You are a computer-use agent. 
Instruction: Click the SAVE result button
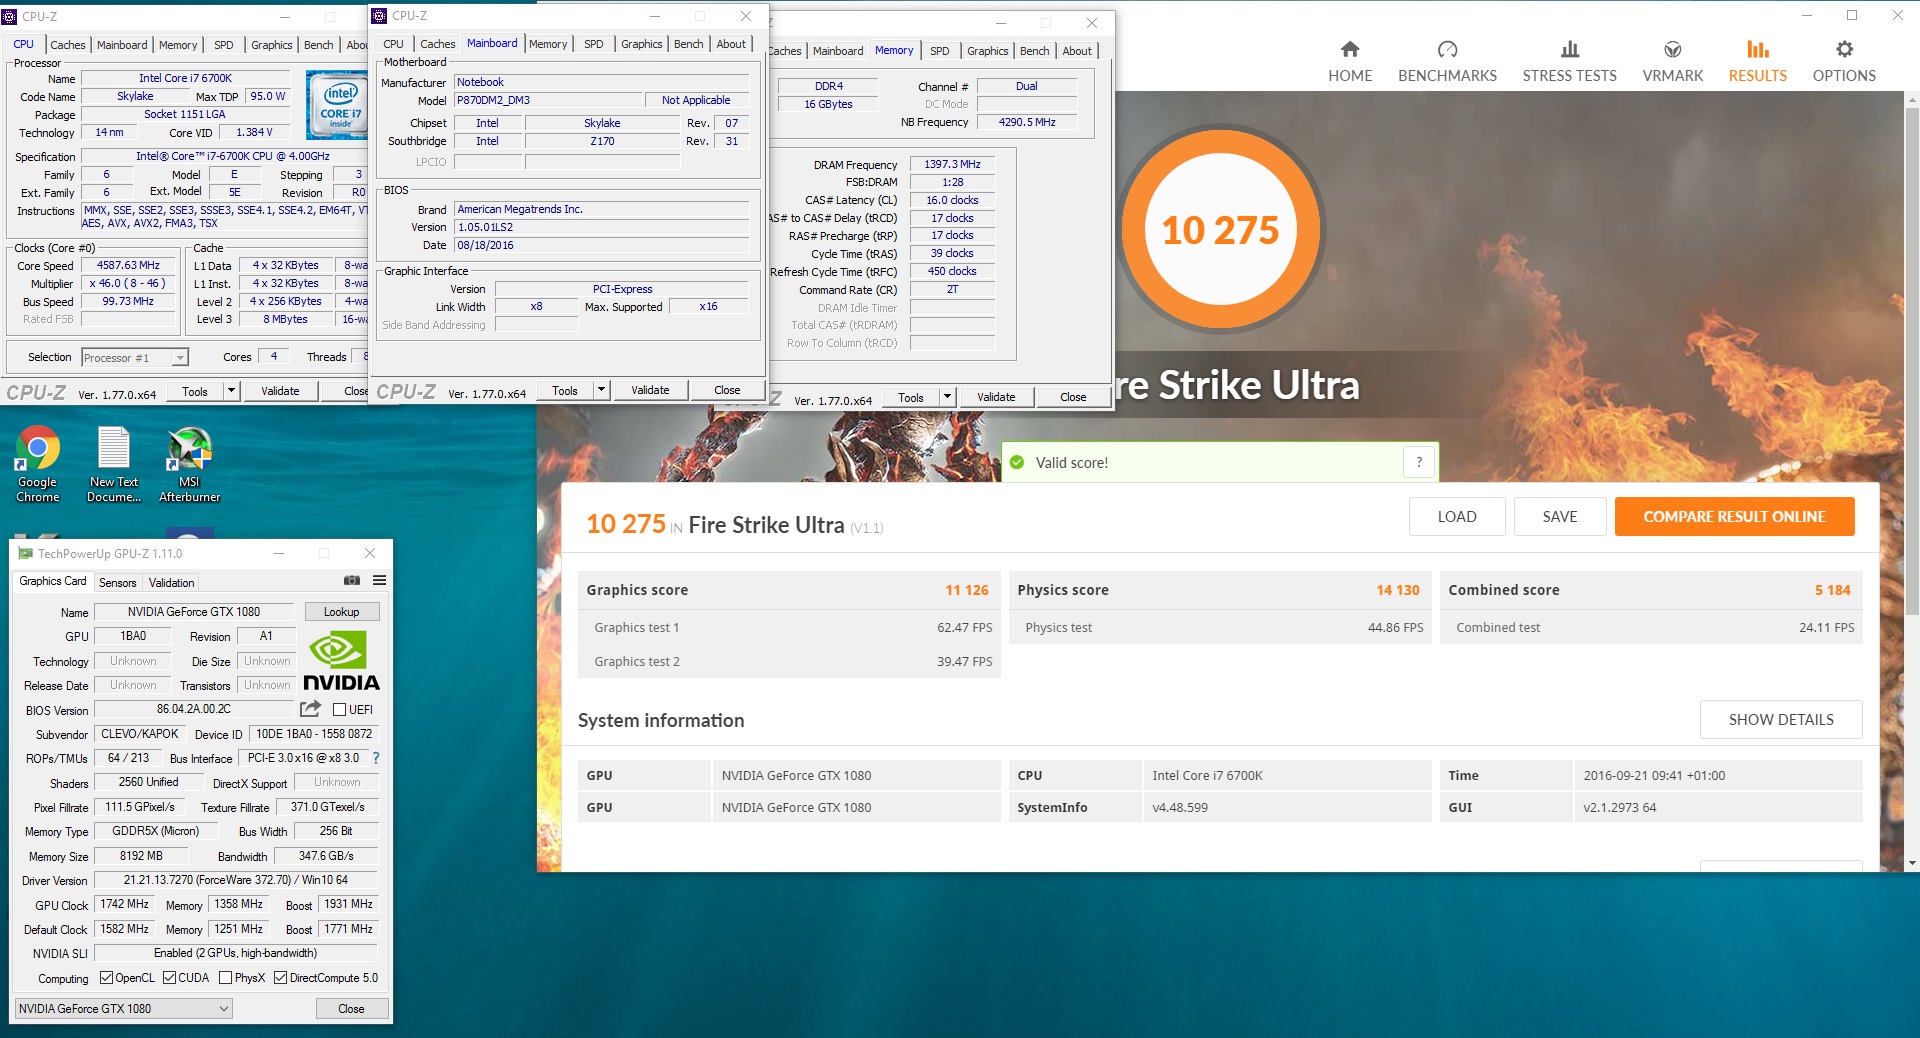(x=1560, y=516)
